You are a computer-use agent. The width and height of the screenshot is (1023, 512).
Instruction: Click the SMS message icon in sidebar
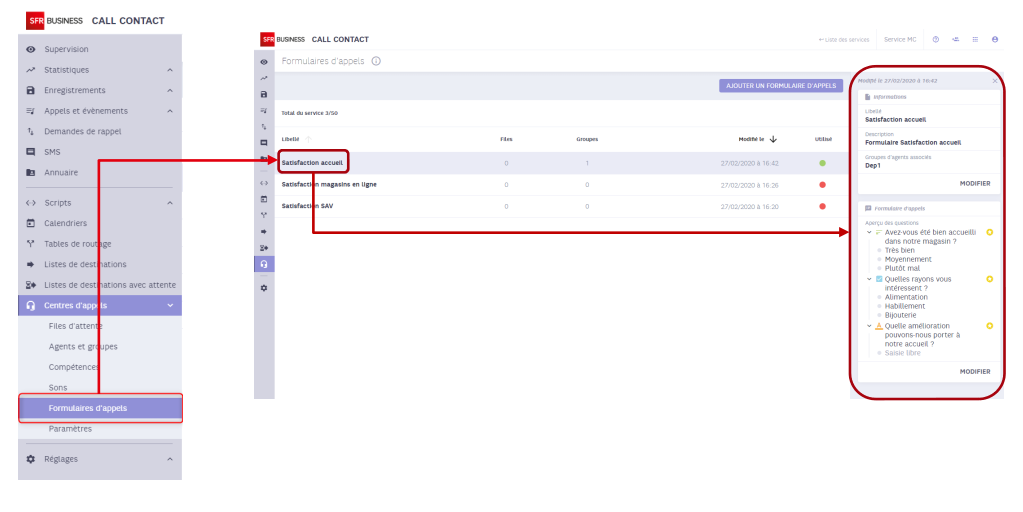(31, 152)
